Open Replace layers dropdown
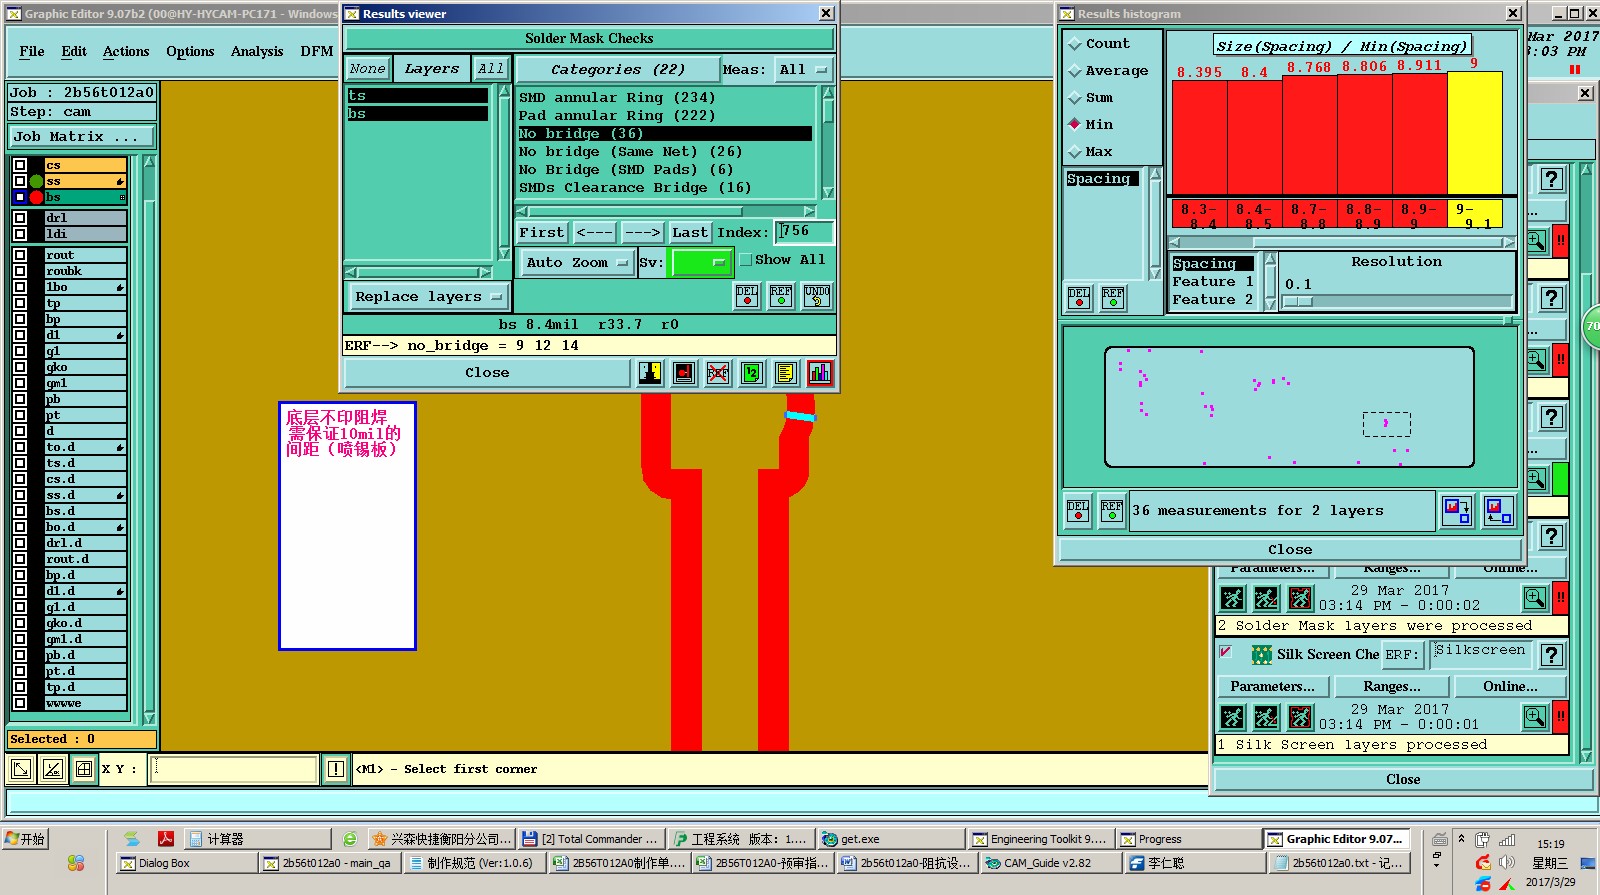The width and height of the screenshot is (1600, 895). click(x=427, y=297)
